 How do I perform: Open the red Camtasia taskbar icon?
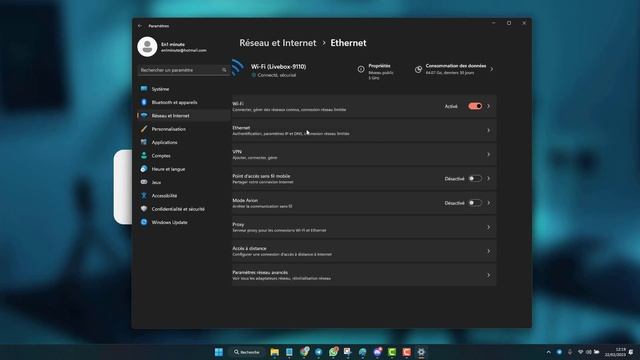point(407,352)
